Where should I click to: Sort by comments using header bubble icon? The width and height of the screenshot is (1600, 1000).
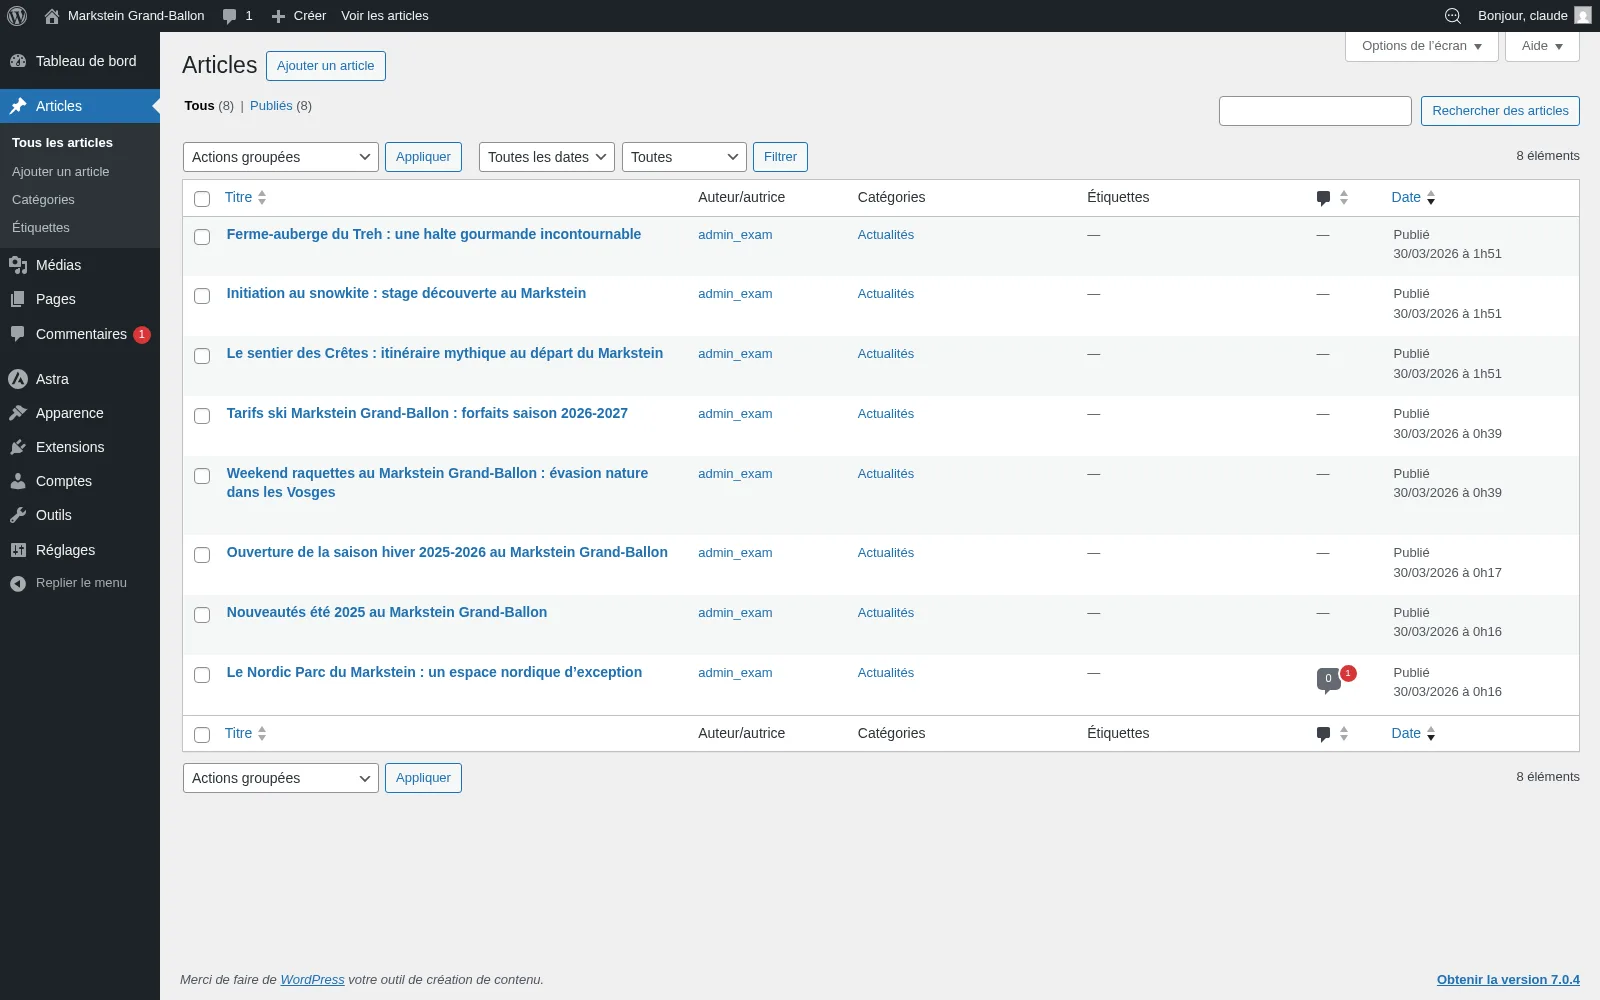pos(1324,198)
